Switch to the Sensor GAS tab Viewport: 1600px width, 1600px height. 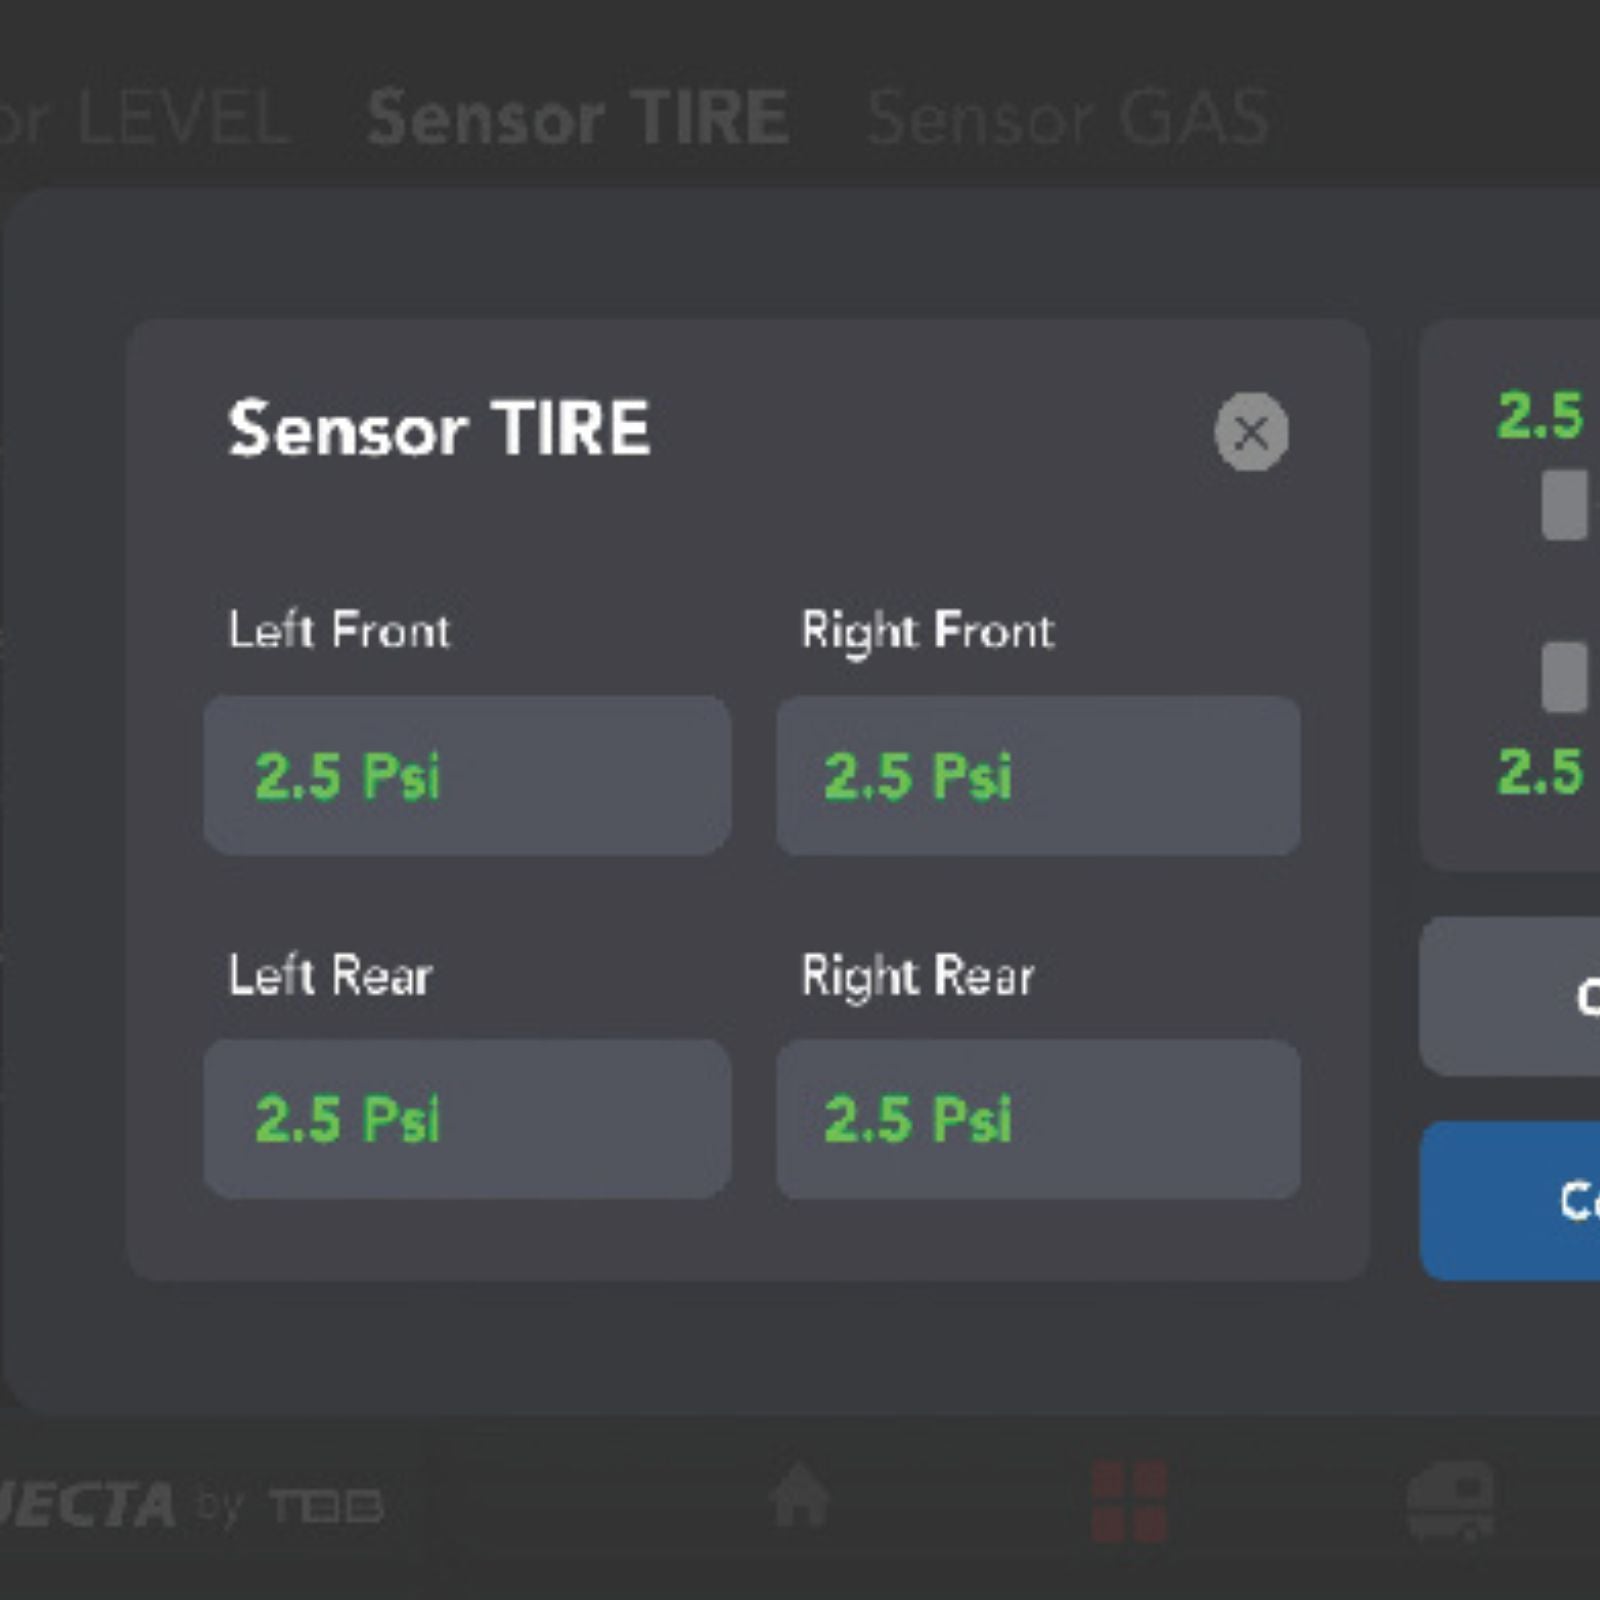pos(1069,118)
